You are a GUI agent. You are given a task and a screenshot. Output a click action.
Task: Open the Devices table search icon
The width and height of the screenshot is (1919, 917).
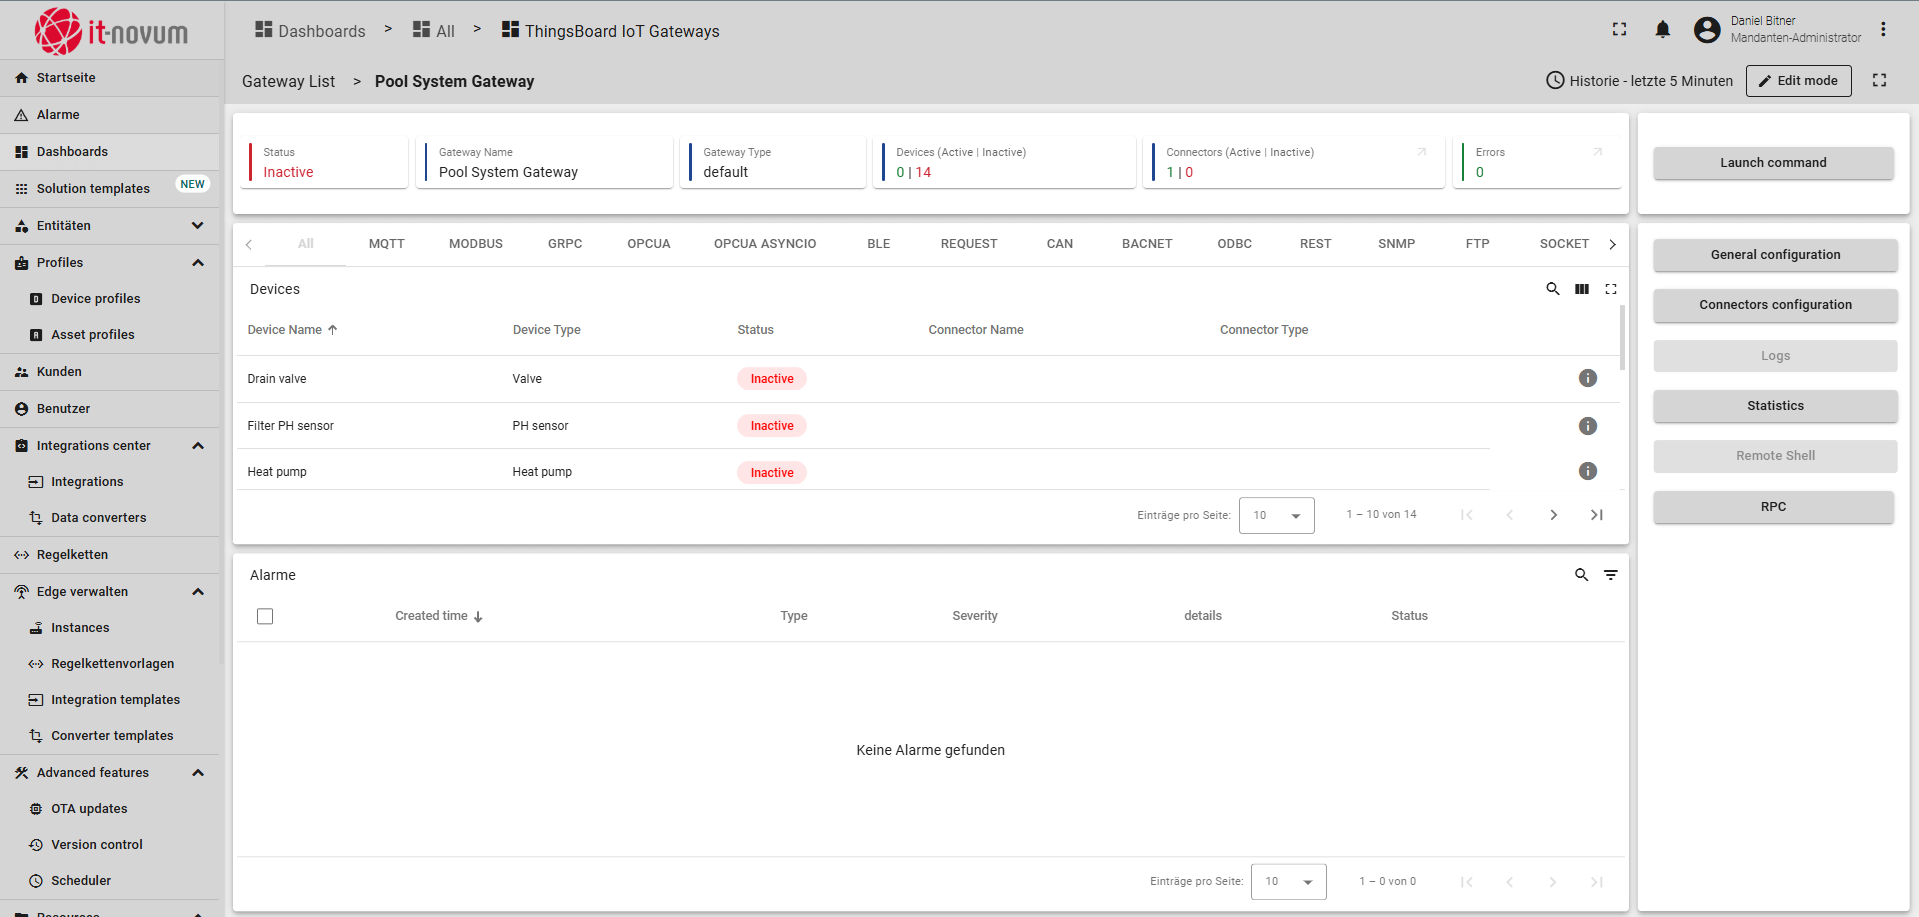point(1552,289)
